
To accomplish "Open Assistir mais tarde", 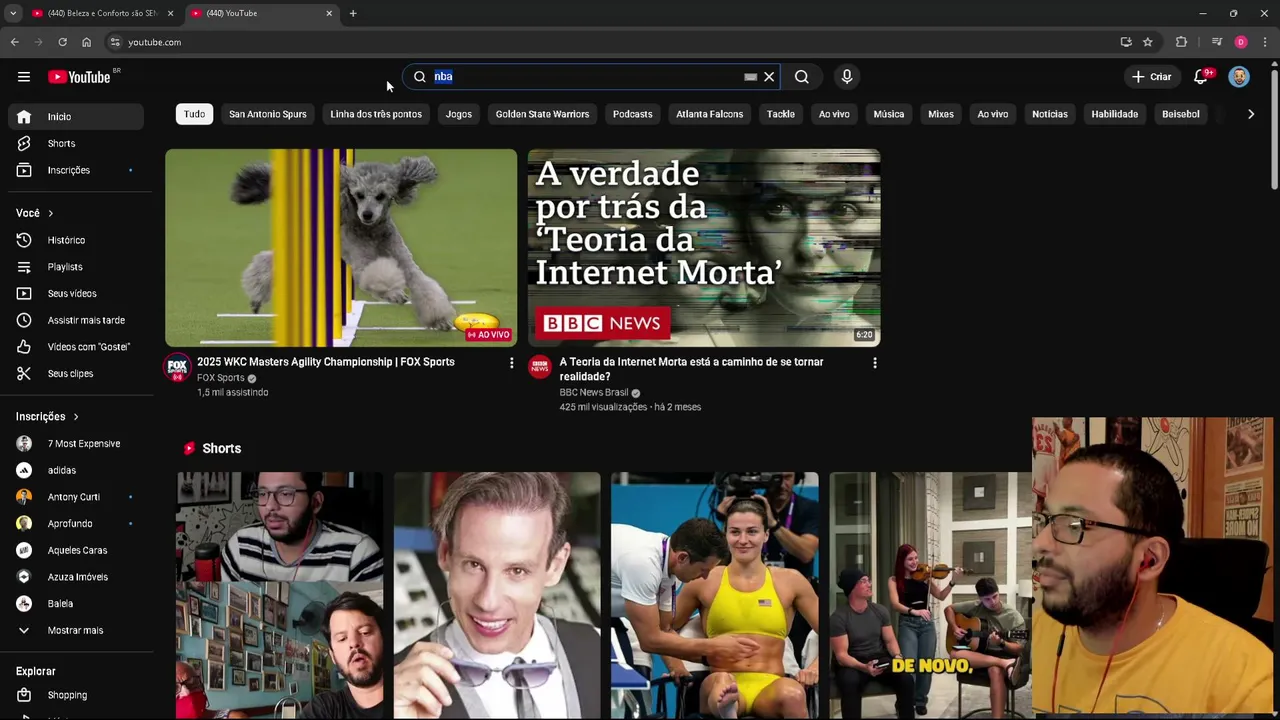I will coord(76,320).
